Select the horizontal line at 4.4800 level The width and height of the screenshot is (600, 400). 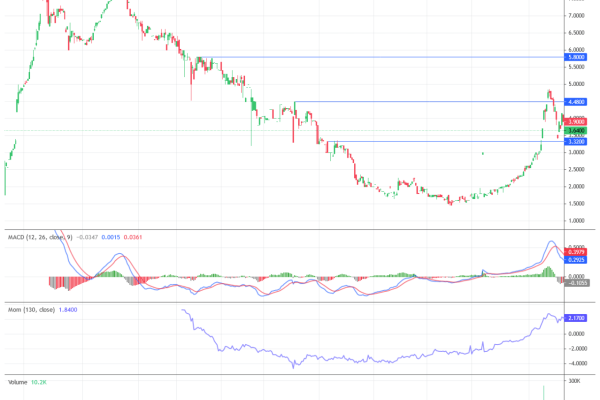pos(420,102)
